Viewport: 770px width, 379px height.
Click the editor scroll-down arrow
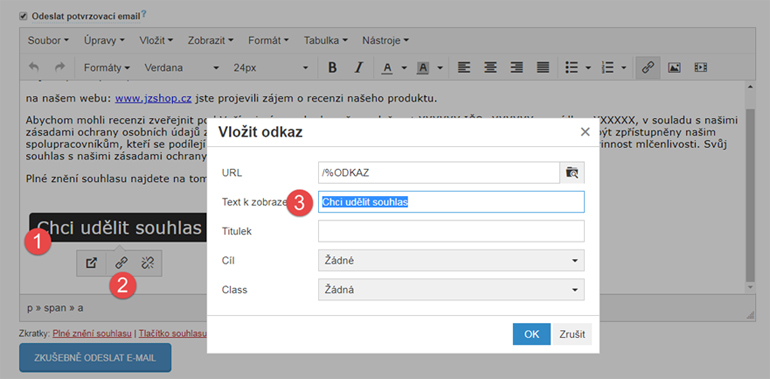pyautogui.click(x=750, y=287)
